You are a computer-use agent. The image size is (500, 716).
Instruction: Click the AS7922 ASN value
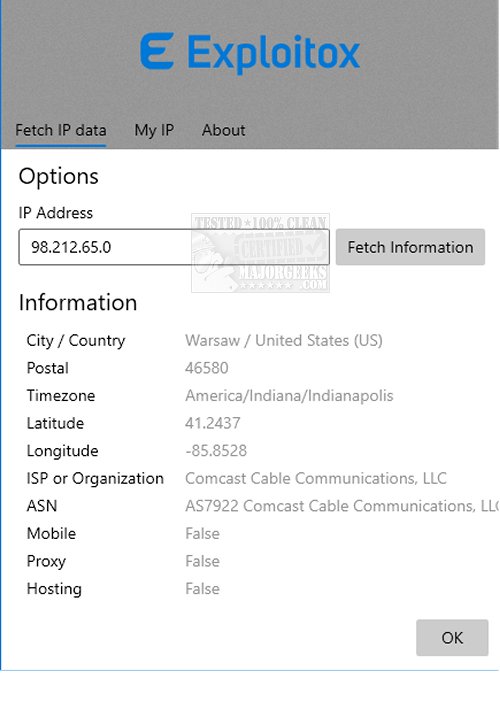[x=342, y=506]
